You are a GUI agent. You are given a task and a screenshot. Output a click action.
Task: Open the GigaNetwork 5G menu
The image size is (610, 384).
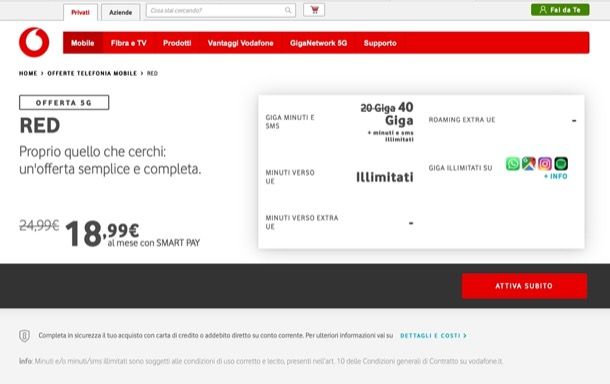(x=318, y=43)
